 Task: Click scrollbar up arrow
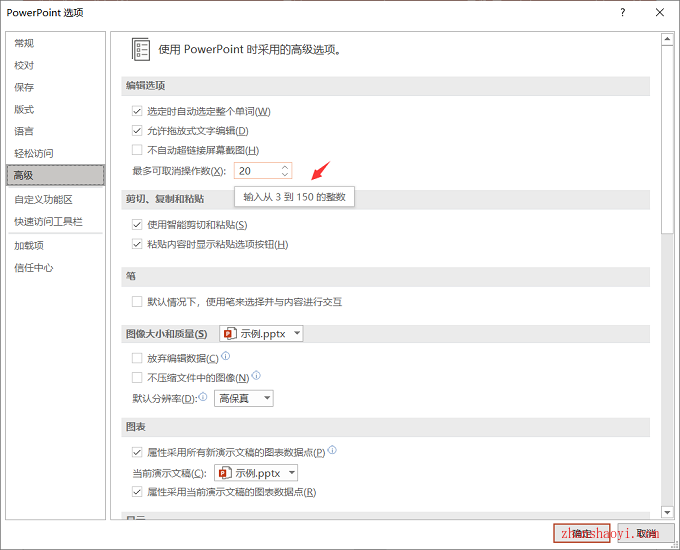click(667, 39)
